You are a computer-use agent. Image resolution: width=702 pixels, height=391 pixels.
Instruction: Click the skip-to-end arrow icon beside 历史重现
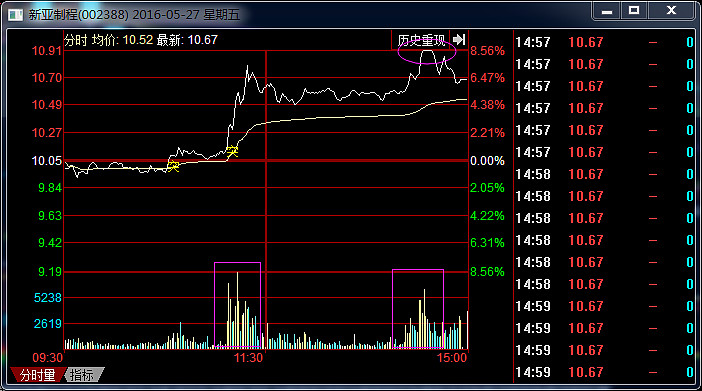(459, 40)
